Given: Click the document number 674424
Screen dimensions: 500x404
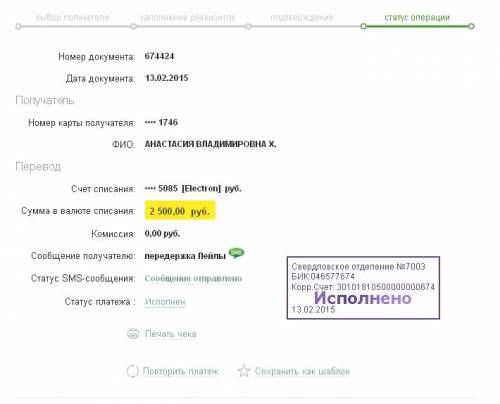Looking at the screenshot, I should pos(159,56).
